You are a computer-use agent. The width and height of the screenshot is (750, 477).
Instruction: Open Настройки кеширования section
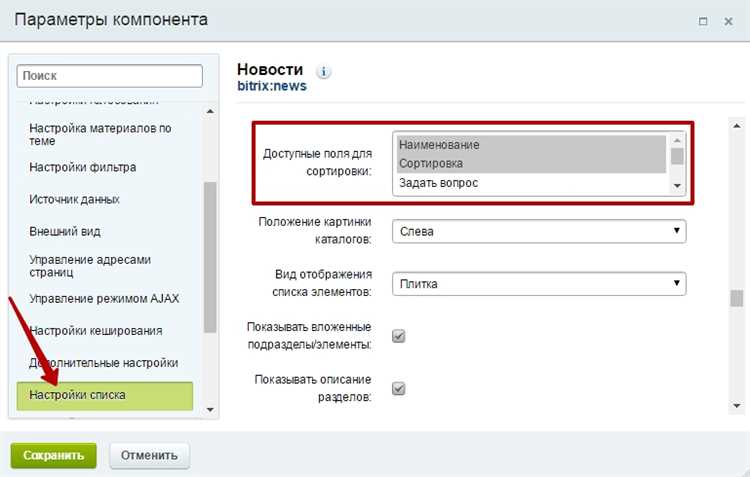click(x=96, y=331)
